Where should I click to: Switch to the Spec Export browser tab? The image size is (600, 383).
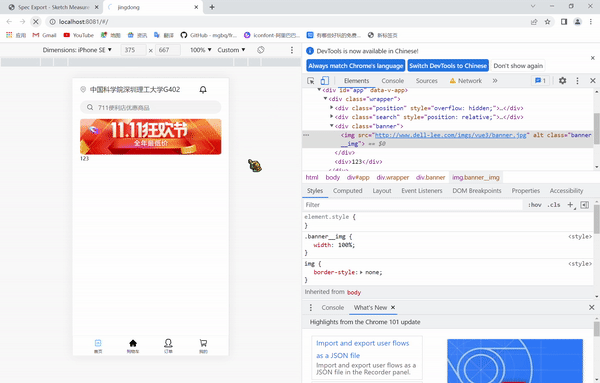pyautogui.click(x=53, y=7)
